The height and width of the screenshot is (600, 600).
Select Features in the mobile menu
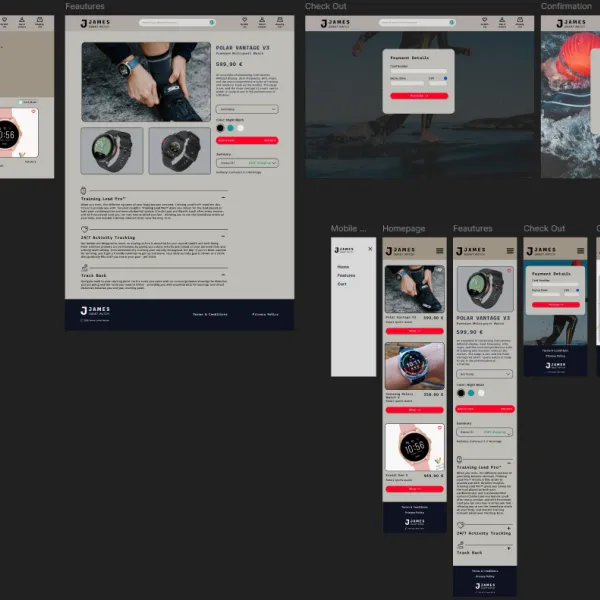point(346,276)
